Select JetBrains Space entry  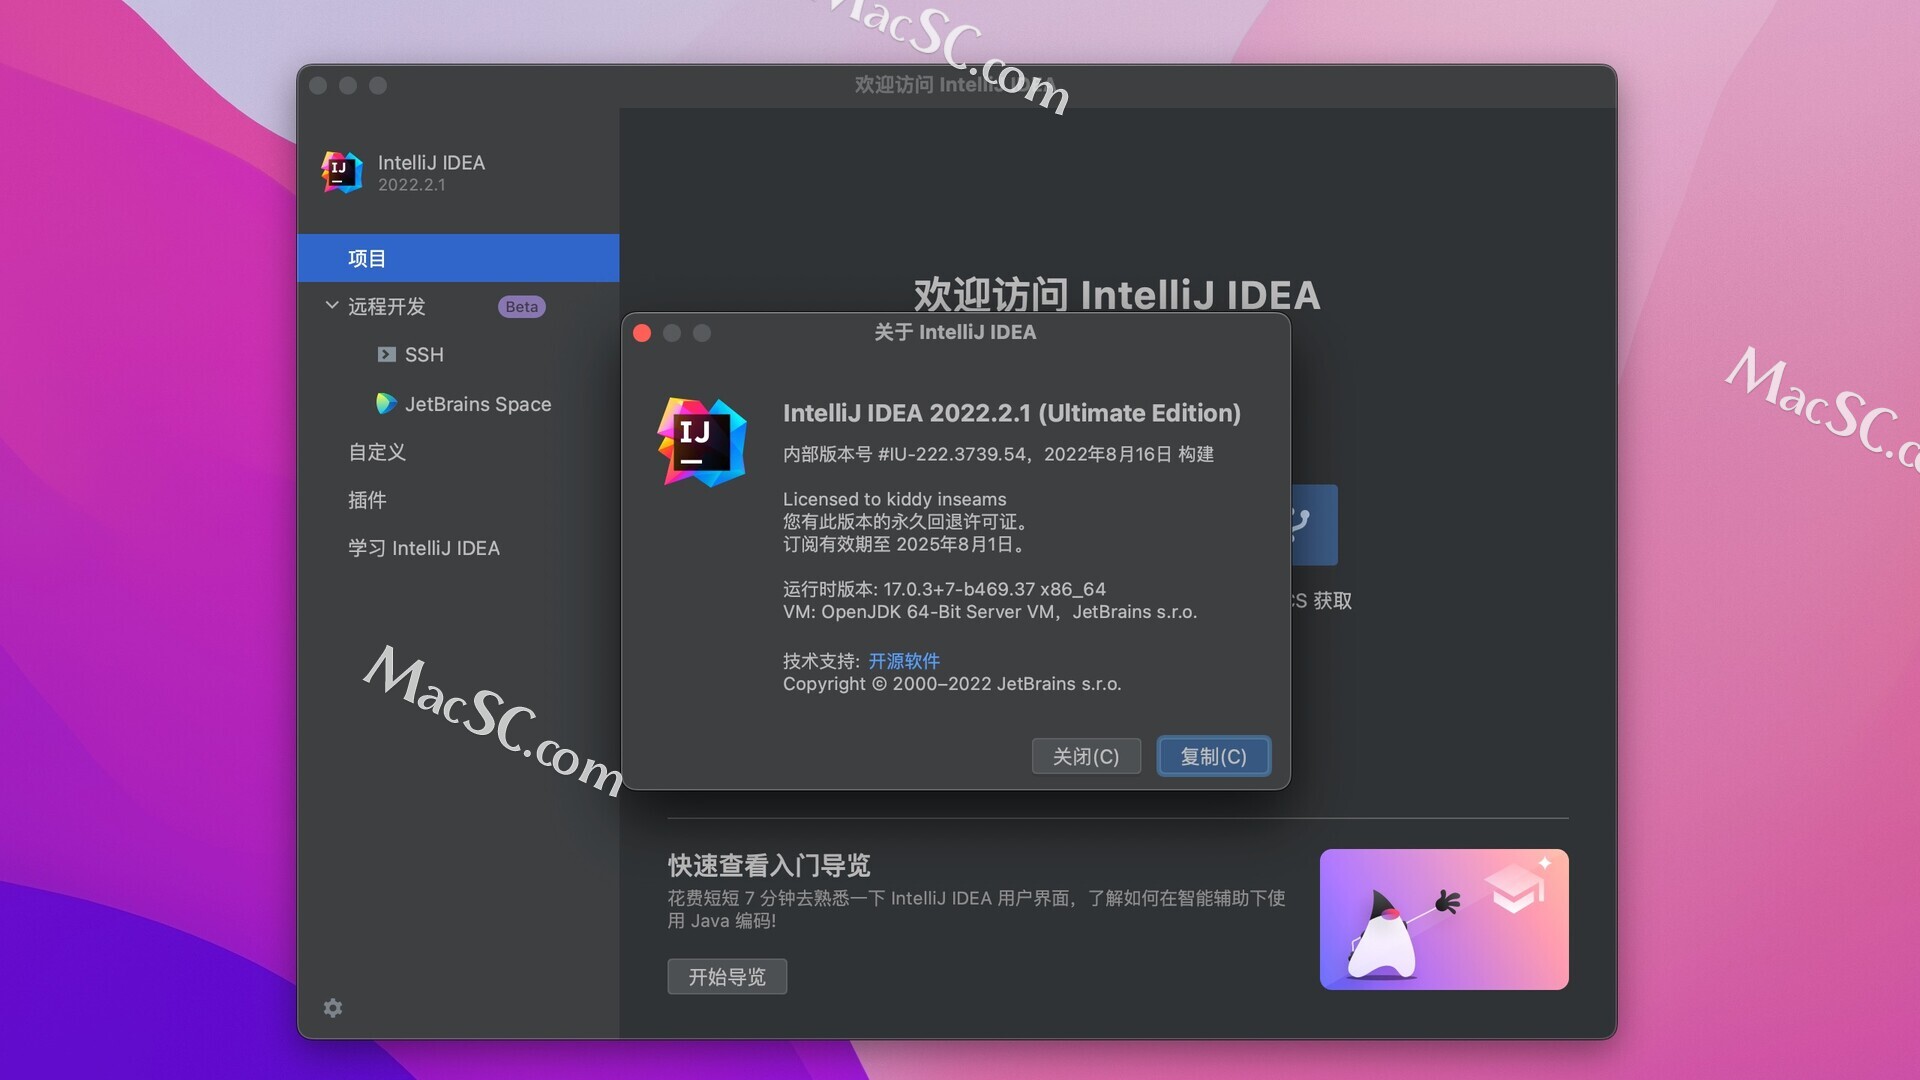478,404
